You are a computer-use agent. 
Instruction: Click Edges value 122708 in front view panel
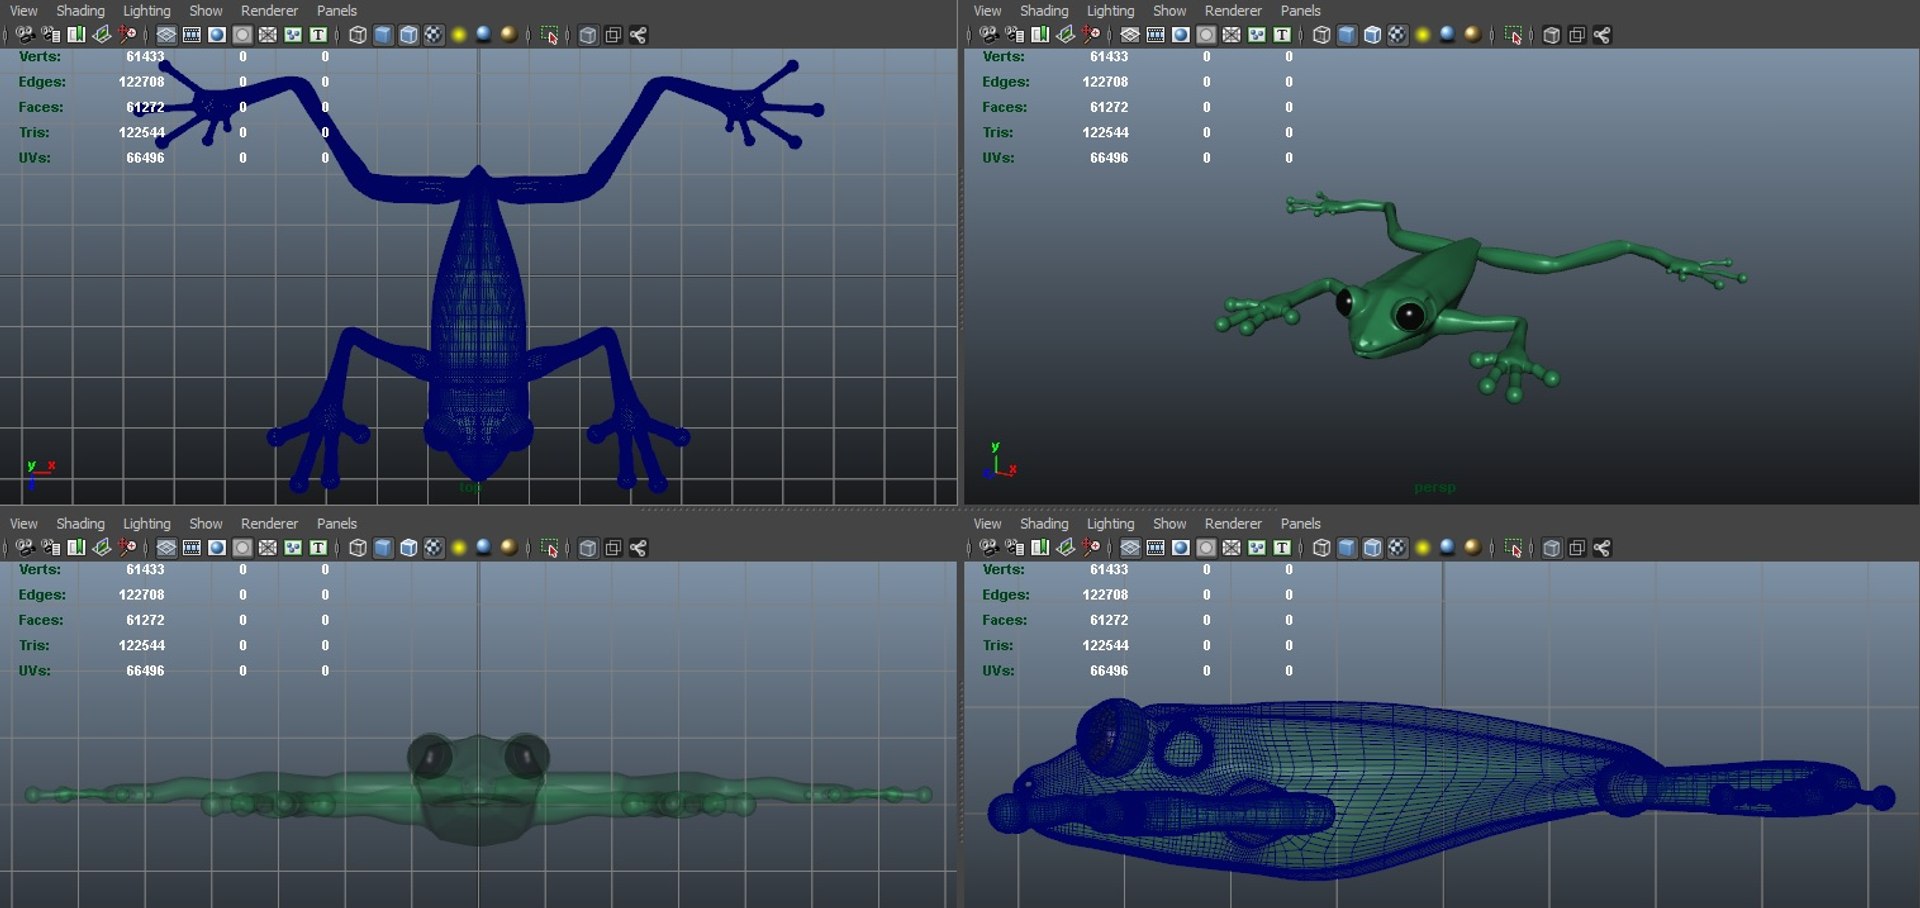[142, 595]
